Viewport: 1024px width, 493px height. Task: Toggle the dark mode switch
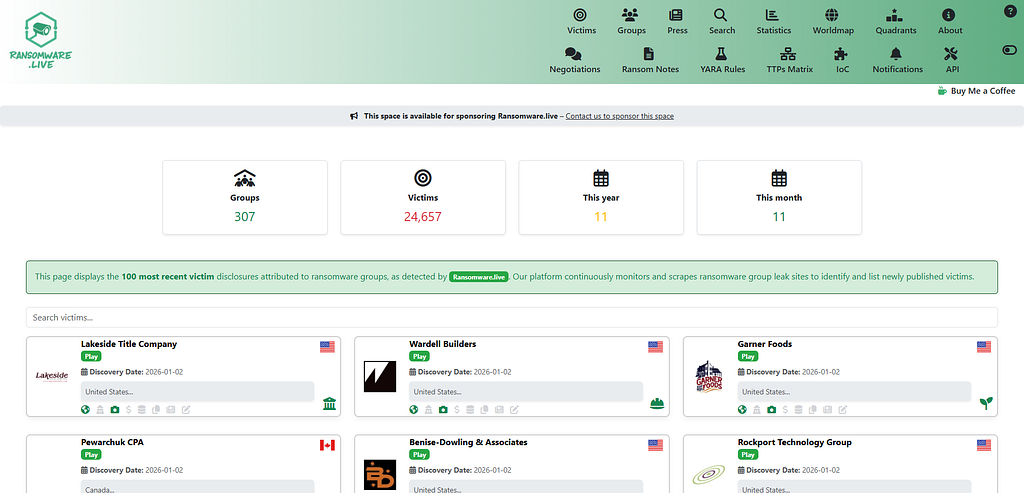(x=1009, y=50)
